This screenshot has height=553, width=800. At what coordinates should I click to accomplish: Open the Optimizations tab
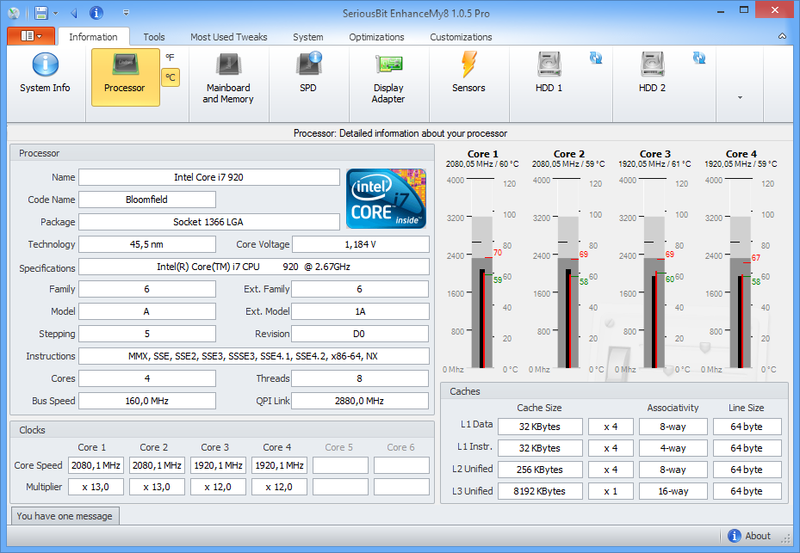(376, 37)
